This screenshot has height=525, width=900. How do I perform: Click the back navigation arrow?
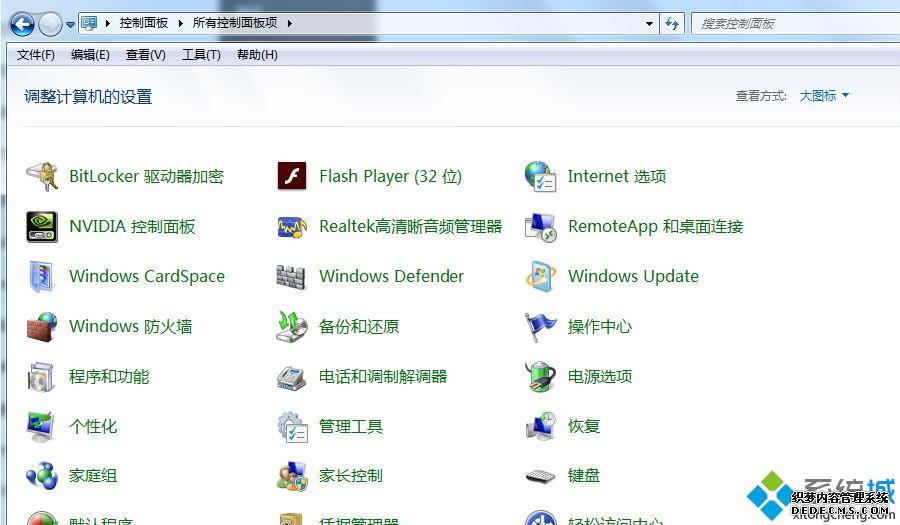pyautogui.click(x=22, y=24)
